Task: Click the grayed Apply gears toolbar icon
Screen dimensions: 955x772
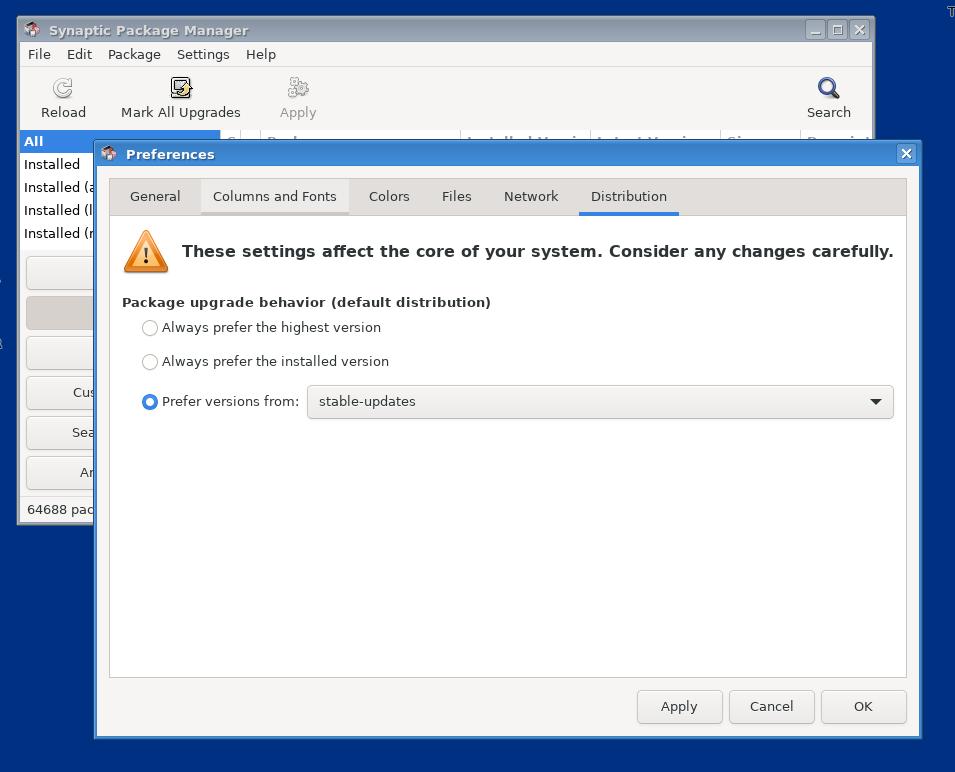Action: point(298,88)
